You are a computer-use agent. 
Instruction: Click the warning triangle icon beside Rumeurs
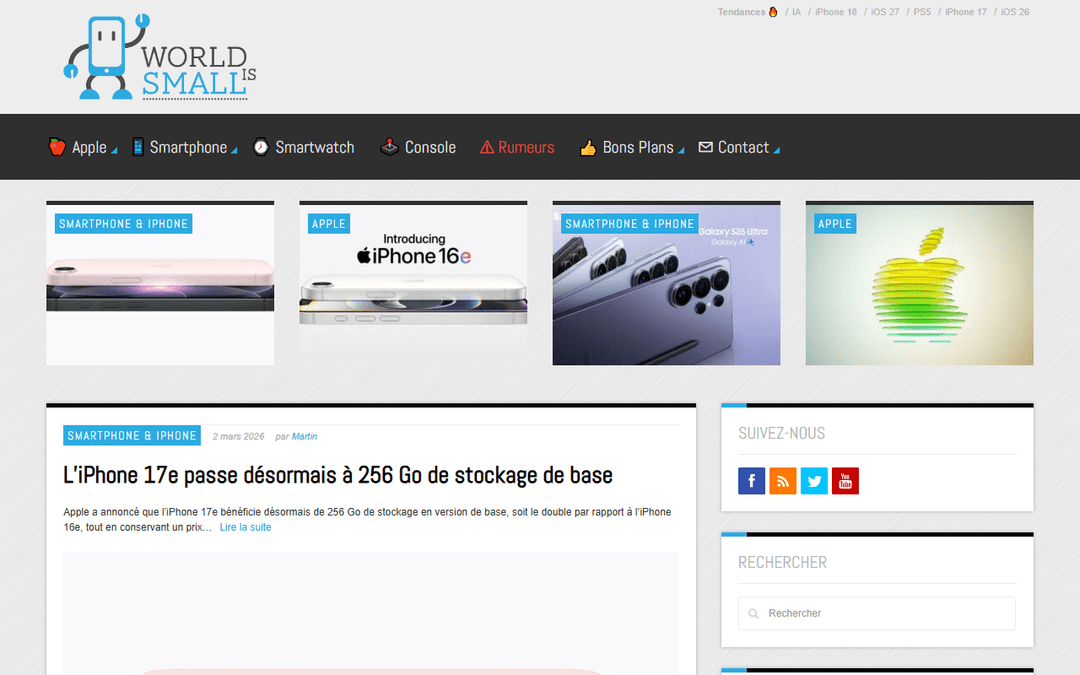pyautogui.click(x=487, y=147)
